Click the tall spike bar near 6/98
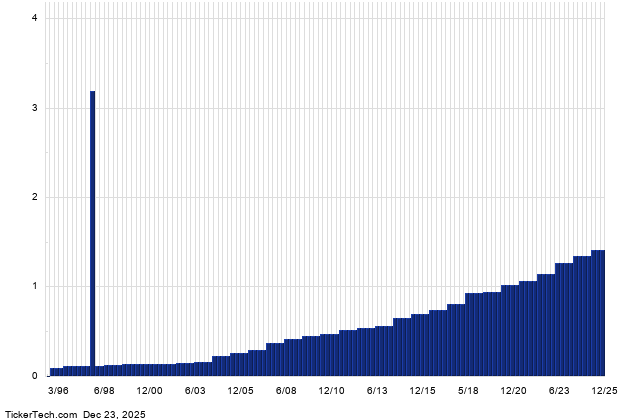This screenshot has width=640, height=420. pyautogui.click(x=93, y=228)
